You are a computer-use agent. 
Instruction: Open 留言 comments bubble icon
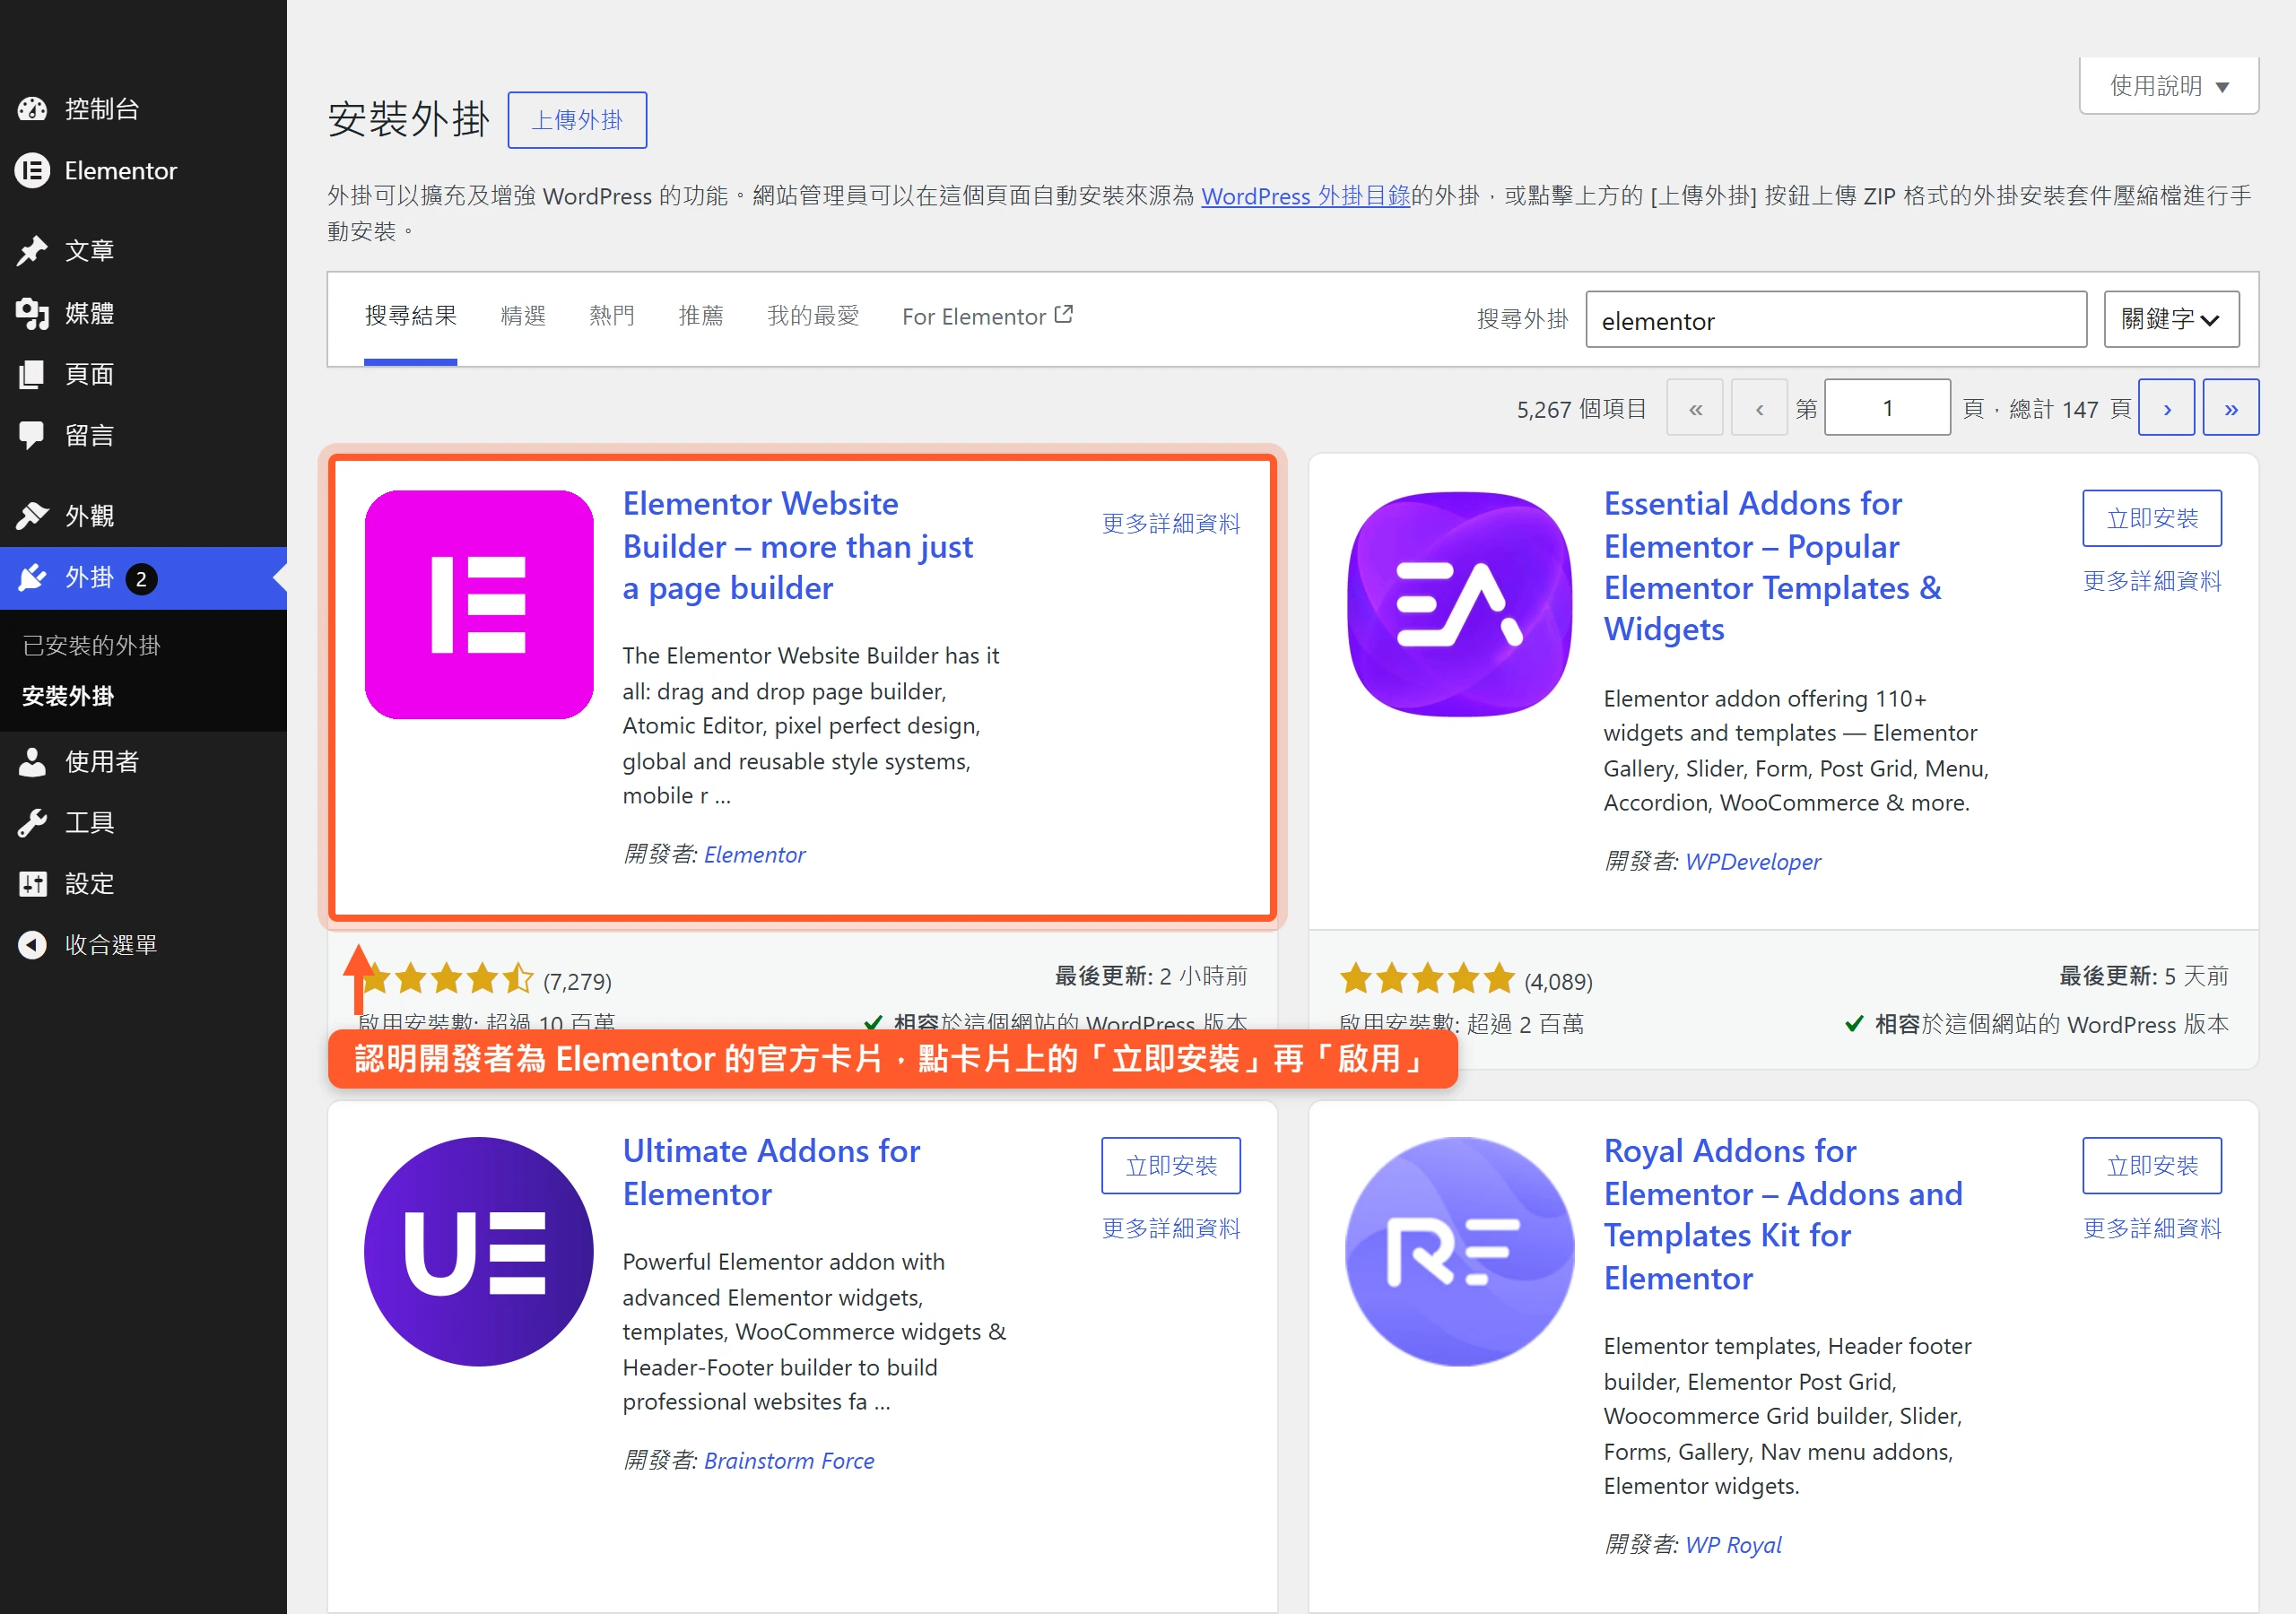point(32,435)
